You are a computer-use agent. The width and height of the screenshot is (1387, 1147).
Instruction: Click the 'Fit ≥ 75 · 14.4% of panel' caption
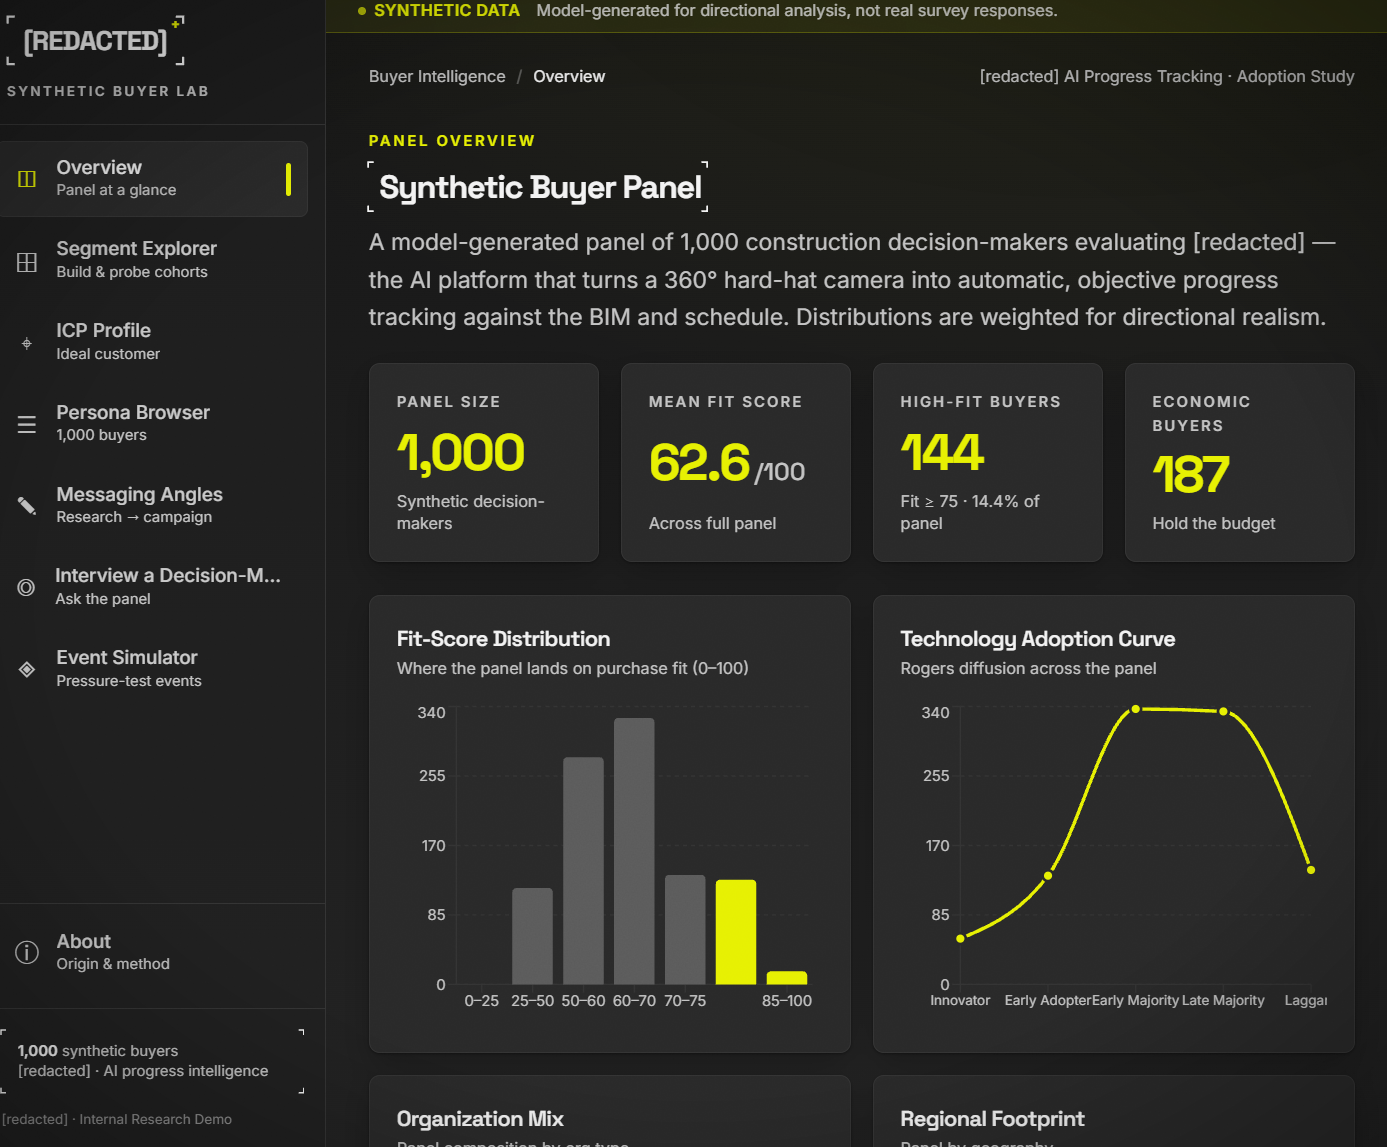click(x=970, y=512)
